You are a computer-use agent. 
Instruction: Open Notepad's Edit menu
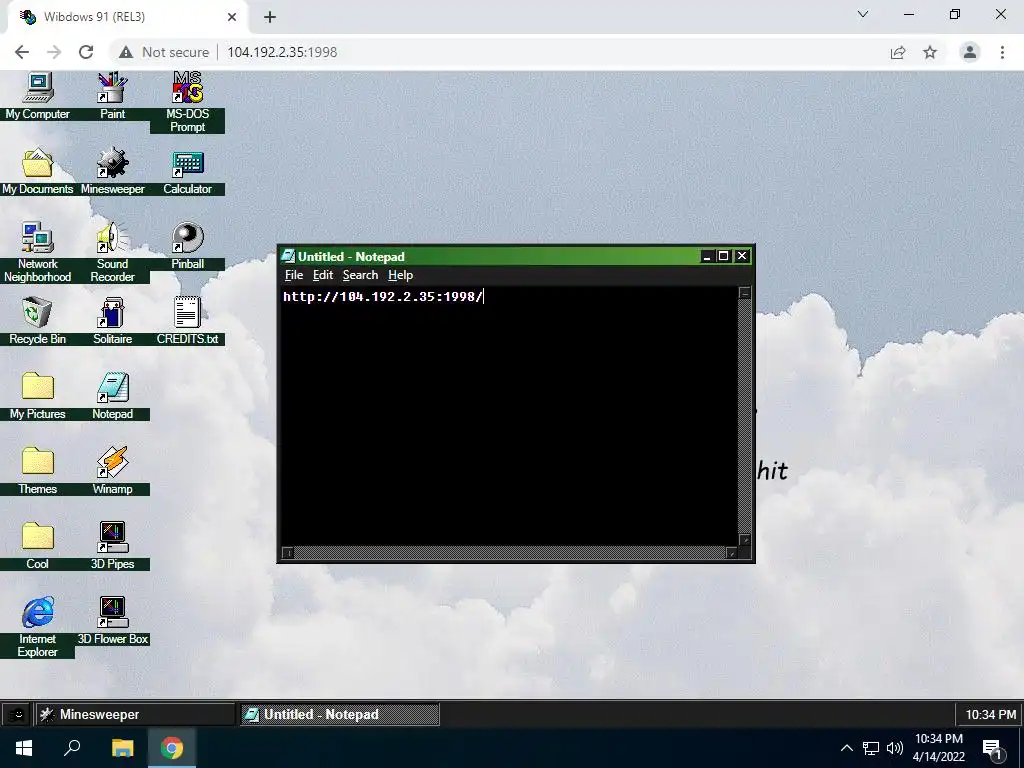(323, 275)
